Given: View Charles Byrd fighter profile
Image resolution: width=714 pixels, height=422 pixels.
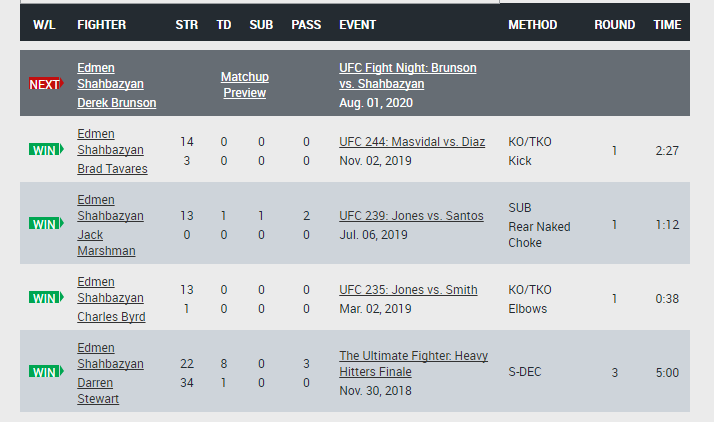Looking at the screenshot, I should (111, 317).
